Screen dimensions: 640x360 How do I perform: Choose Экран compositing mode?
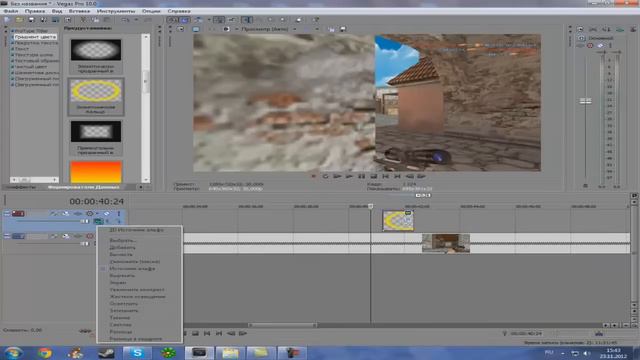click(118, 282)
